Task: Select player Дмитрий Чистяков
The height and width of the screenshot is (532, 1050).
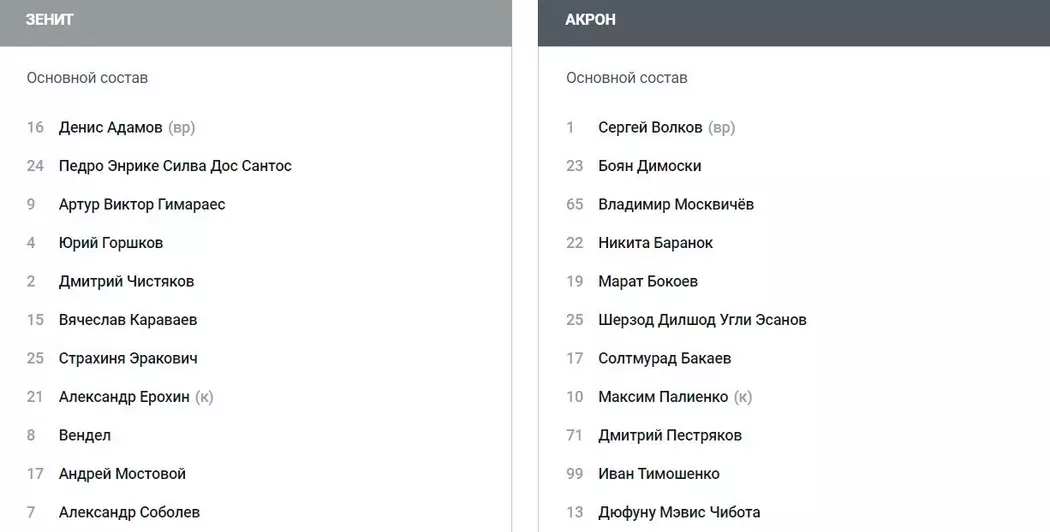Action: [126, 282]
